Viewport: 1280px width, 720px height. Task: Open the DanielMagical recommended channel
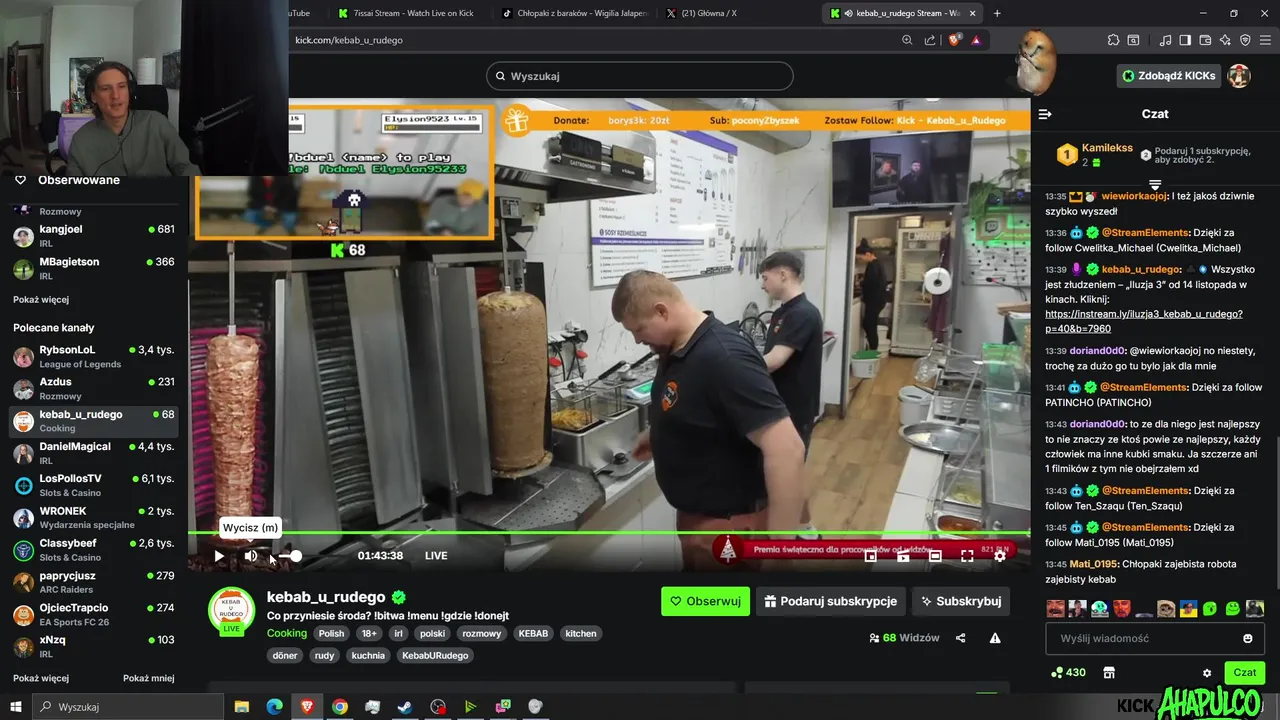click(94, 453)
